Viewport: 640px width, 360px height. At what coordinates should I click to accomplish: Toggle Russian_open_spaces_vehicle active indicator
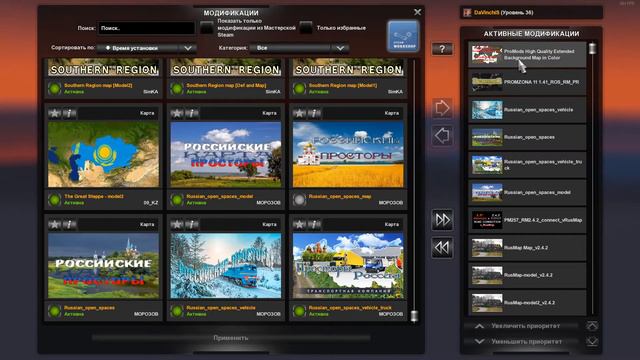(177, 311)
